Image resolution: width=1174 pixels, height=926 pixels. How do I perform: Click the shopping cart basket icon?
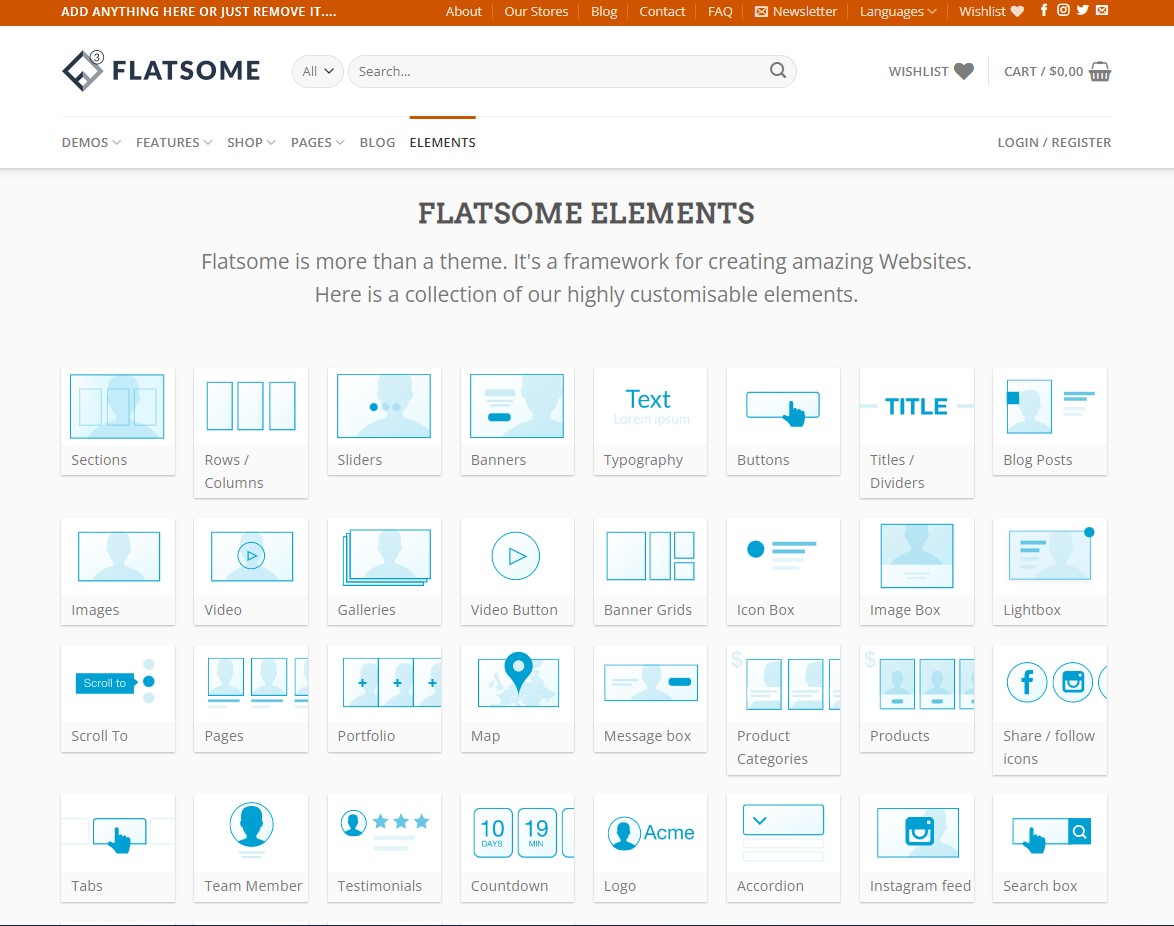pos(1100,71)
